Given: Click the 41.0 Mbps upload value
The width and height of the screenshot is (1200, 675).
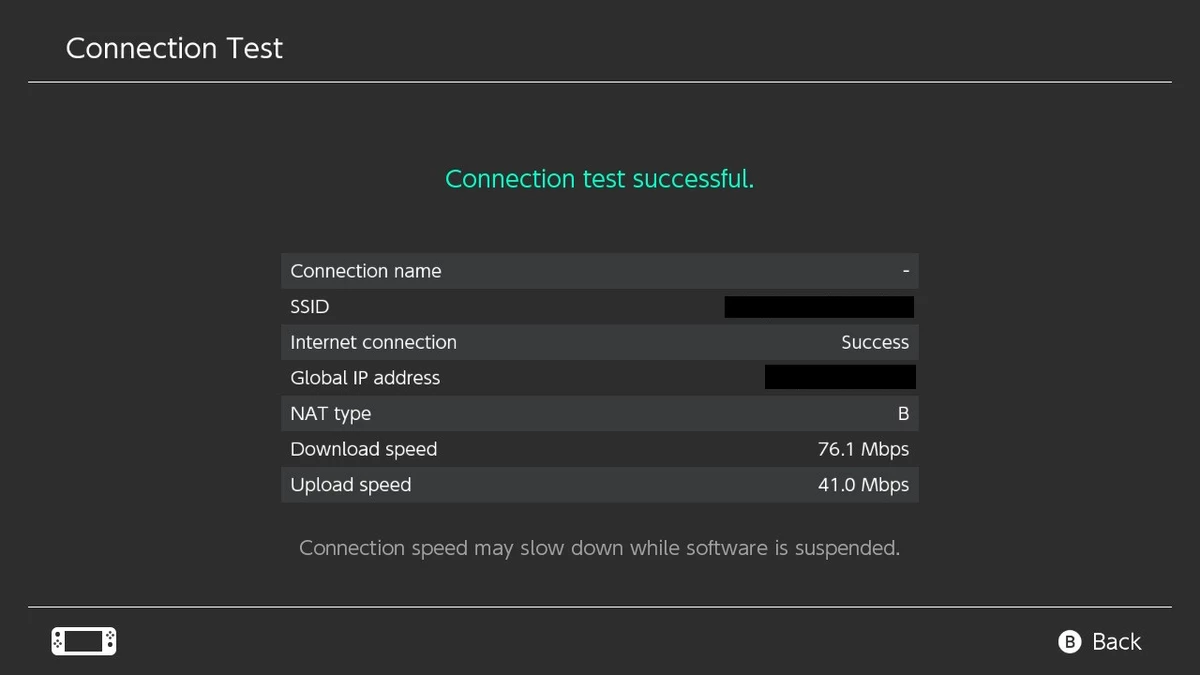Looking at the screenshot, I should coord(863,485).
